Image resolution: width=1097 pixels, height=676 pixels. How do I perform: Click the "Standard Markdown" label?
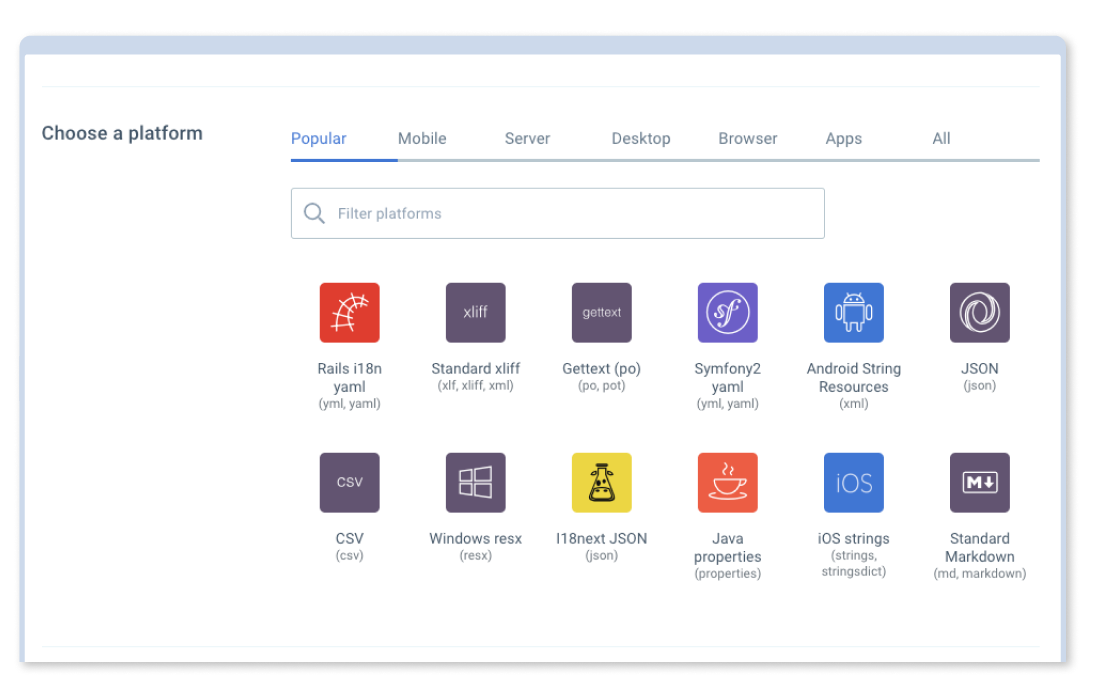[979, 548]
